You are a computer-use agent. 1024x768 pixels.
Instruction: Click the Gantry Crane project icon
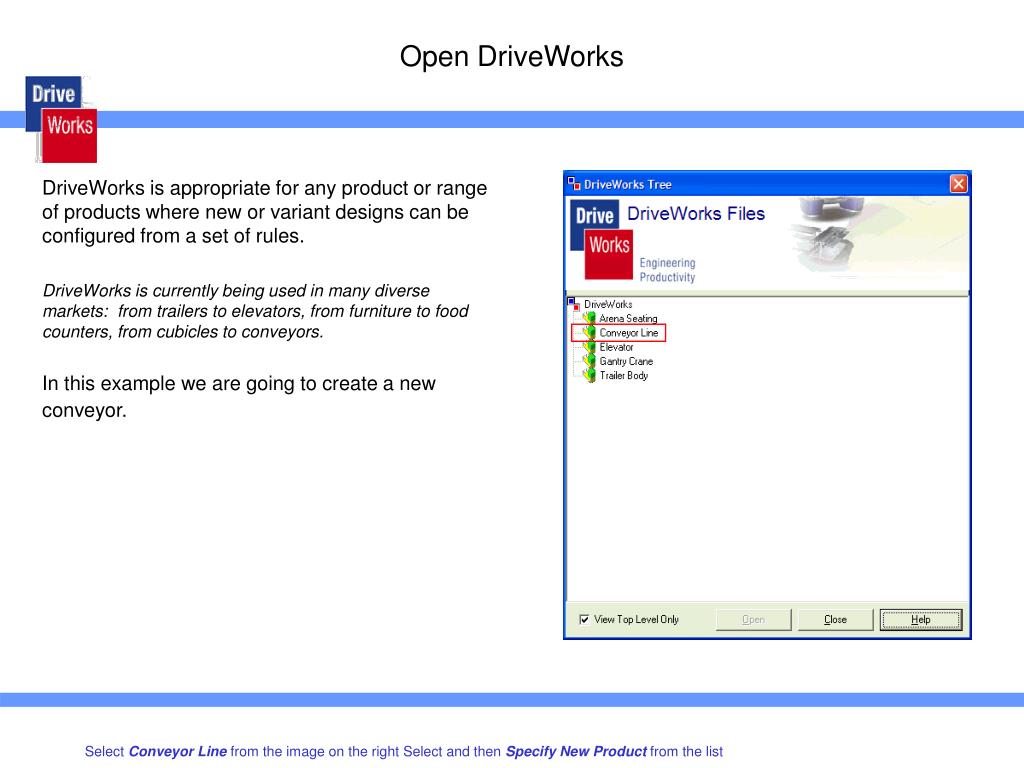pos(590,361)
